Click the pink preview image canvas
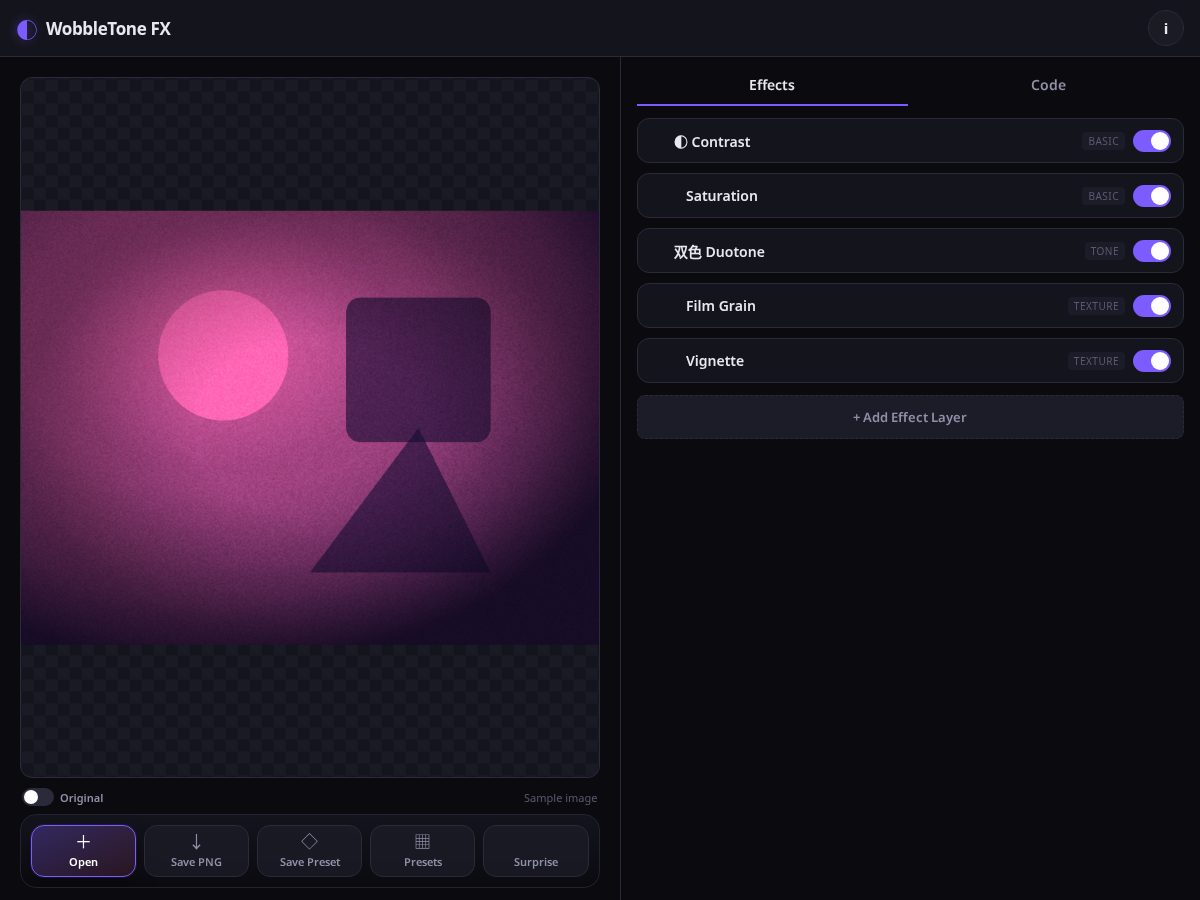This screenshot has width=1200, height=900. [310, 428]
